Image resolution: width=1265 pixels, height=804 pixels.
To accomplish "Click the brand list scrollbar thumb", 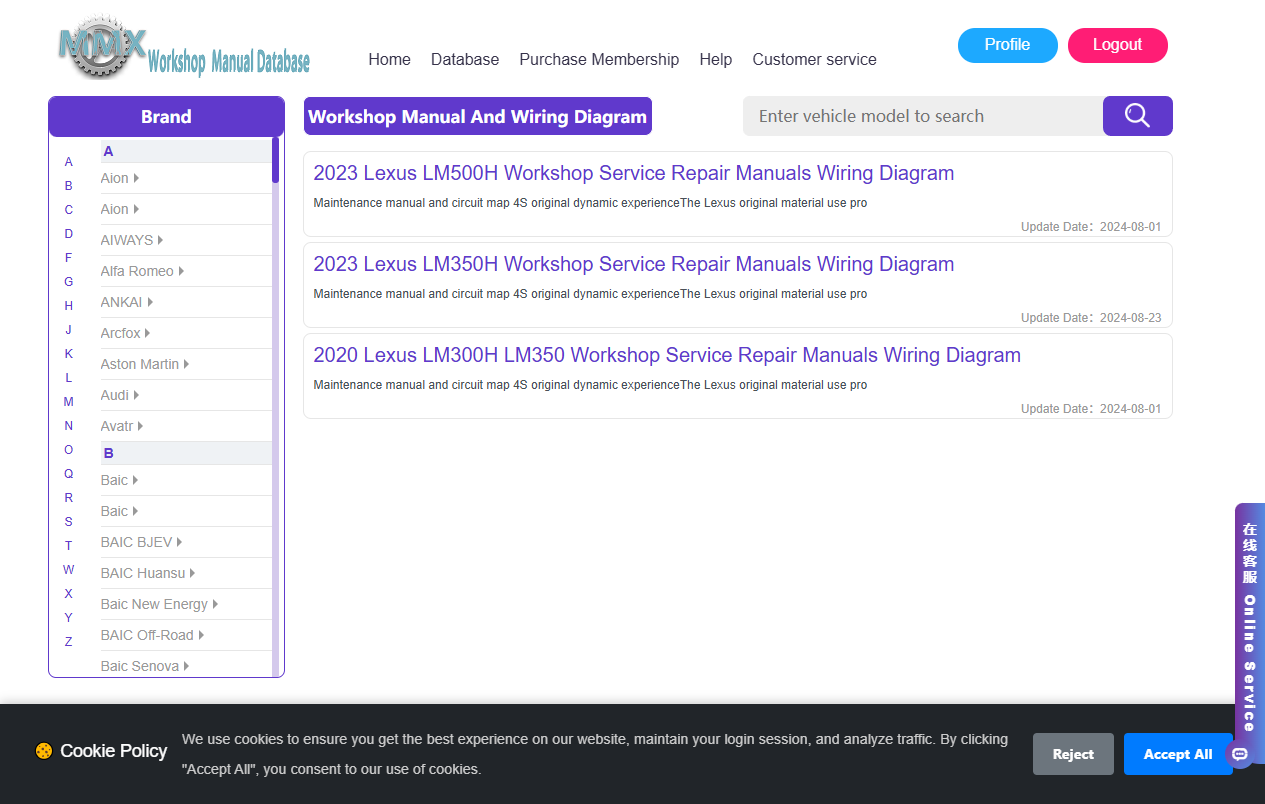I will (275, 160).
